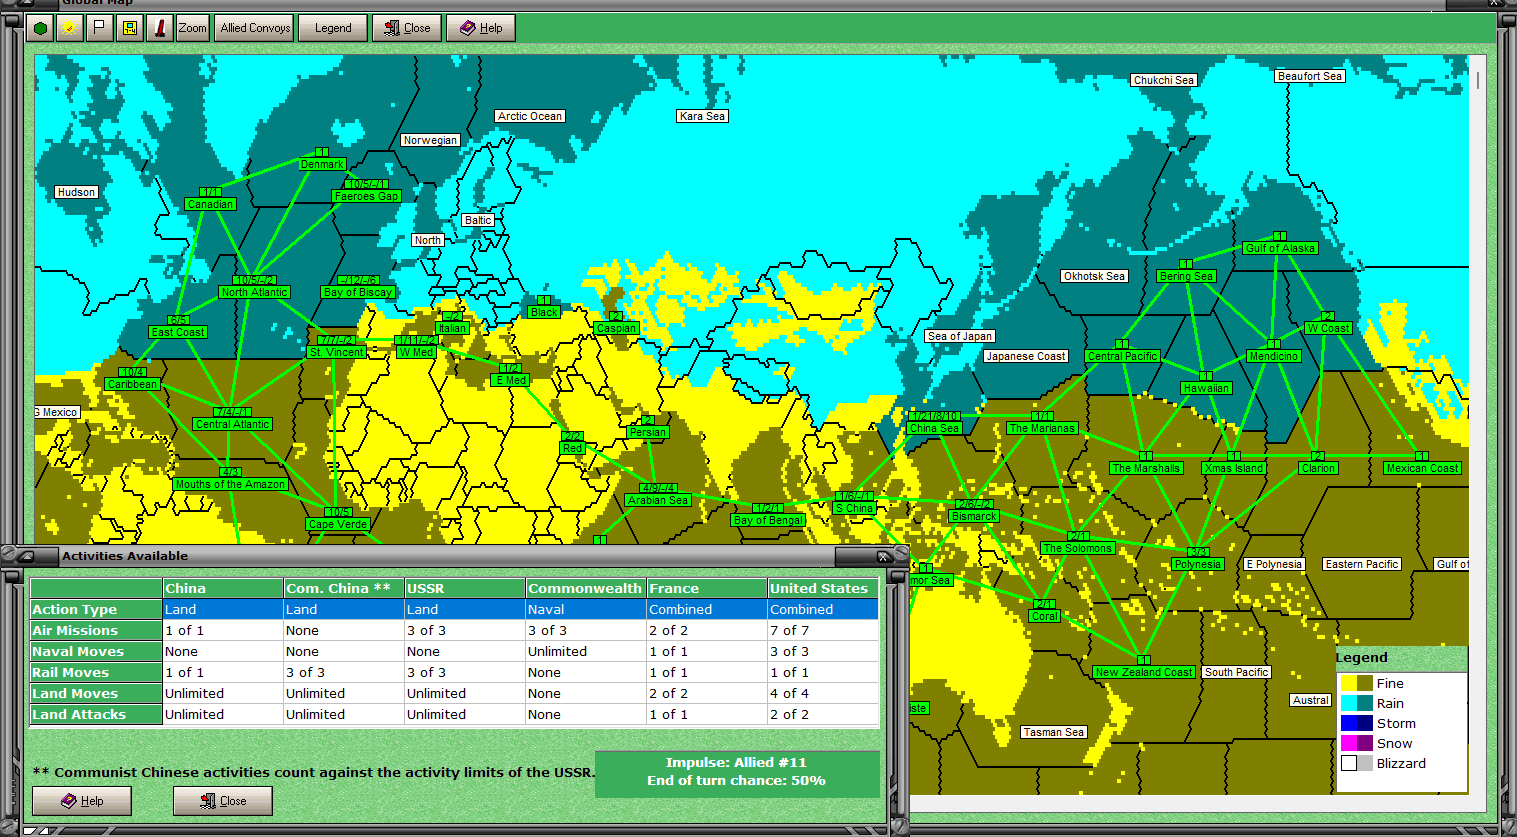Screen dimensions: 1517x837
Task: Open Help from the Global Map toolbar
Action: click(x=481, y=28)
